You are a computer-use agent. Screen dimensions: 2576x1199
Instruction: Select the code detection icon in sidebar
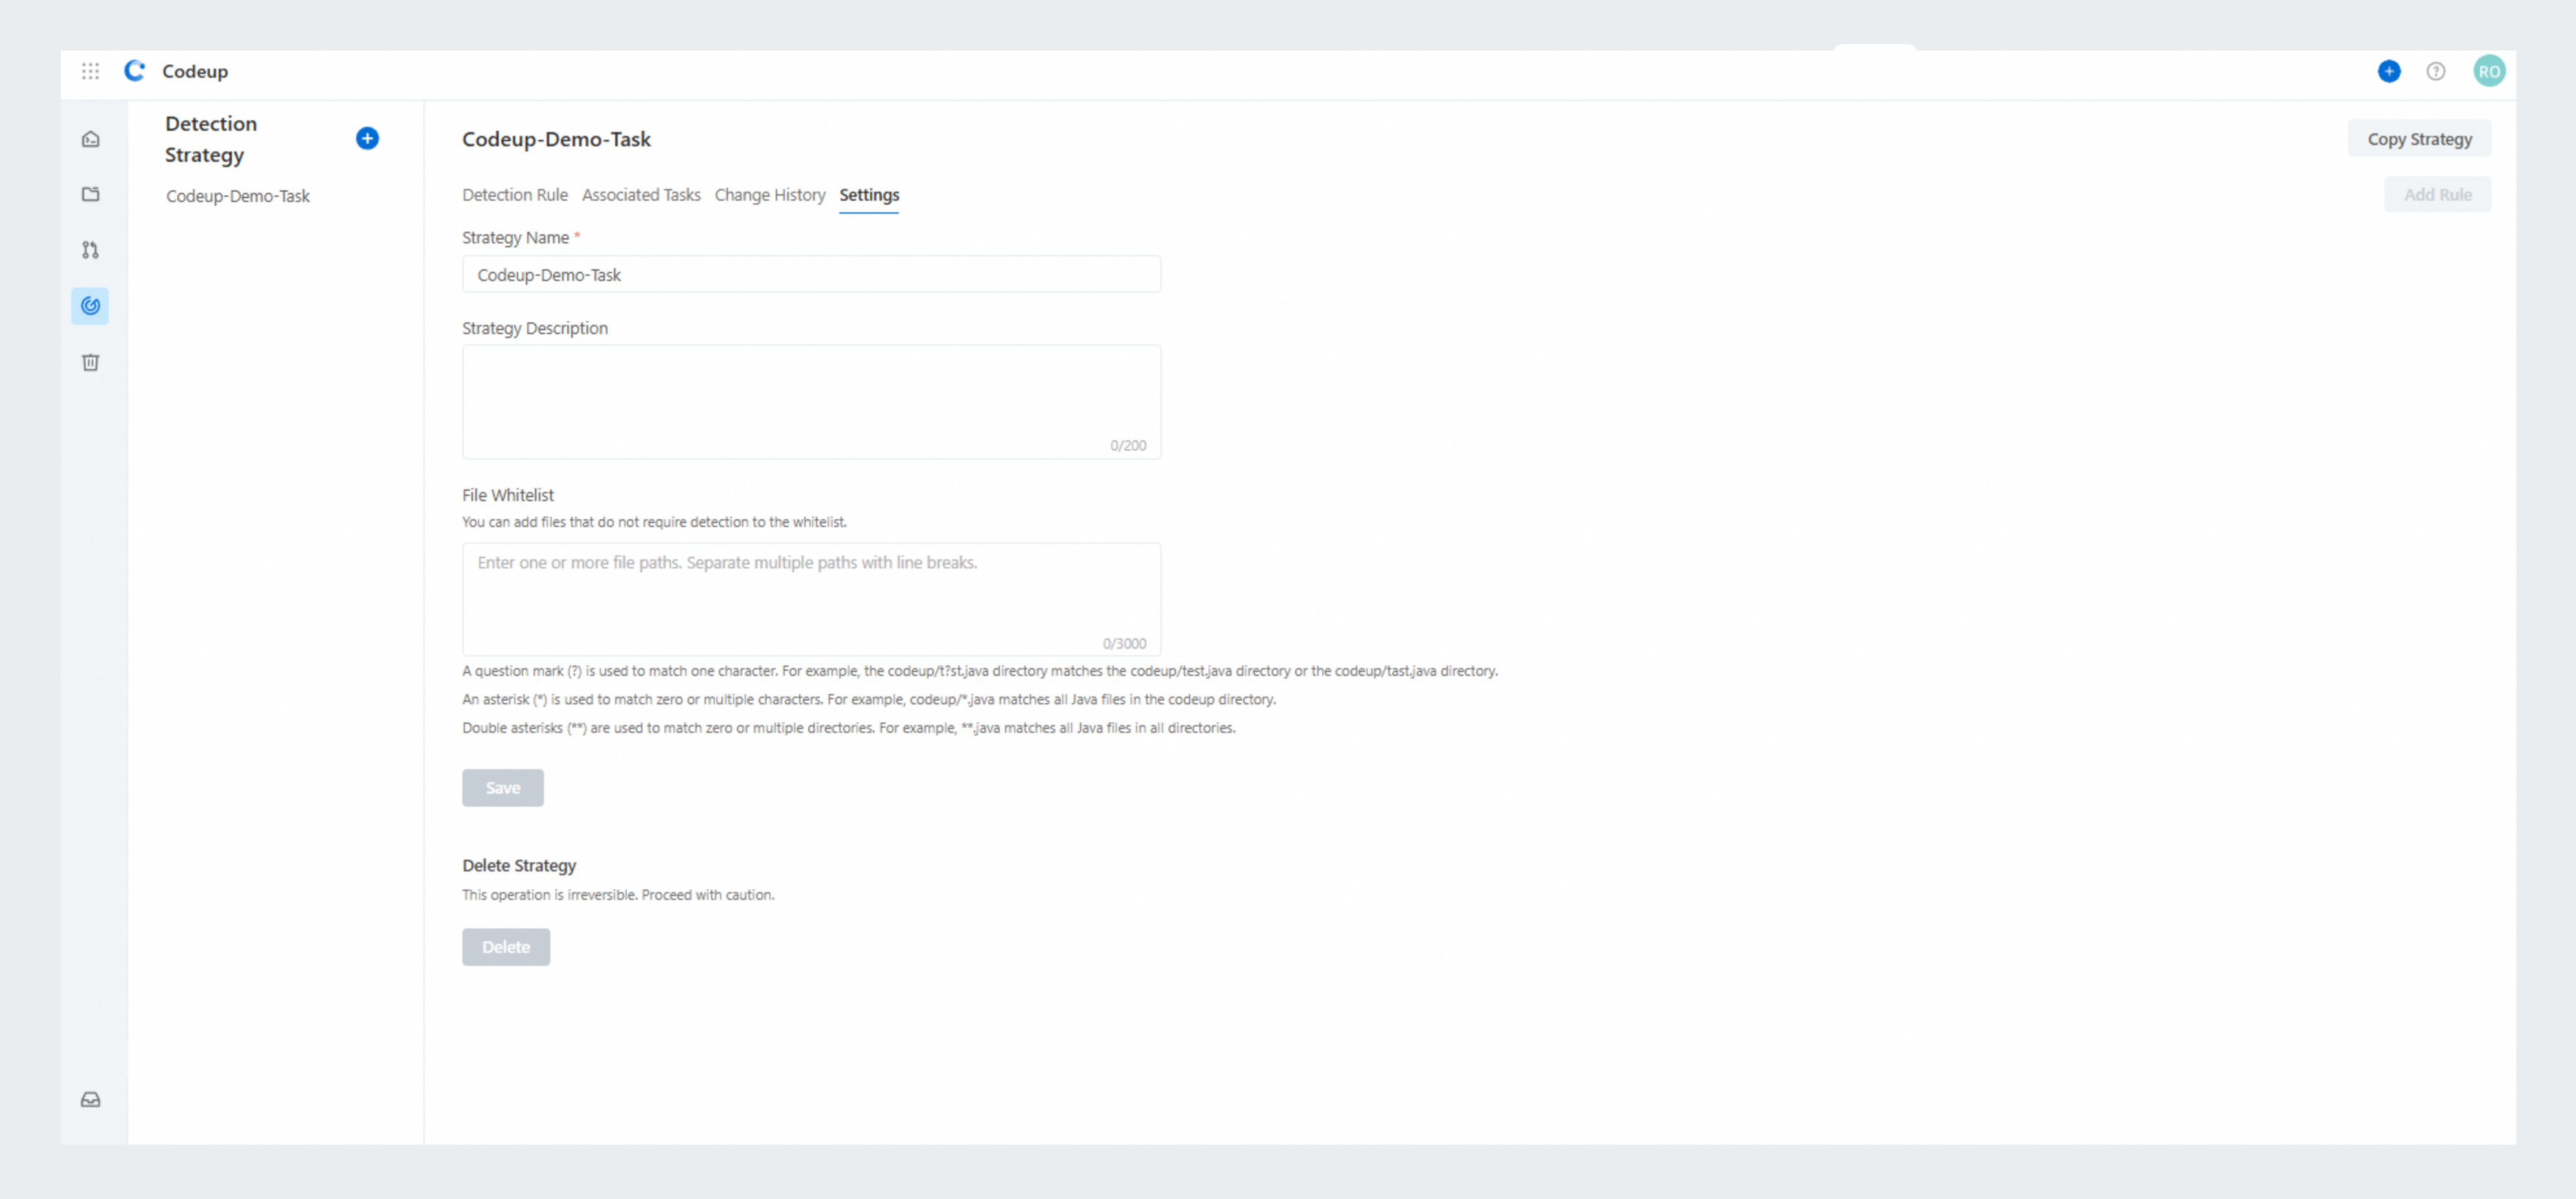[x=90, y=306]
